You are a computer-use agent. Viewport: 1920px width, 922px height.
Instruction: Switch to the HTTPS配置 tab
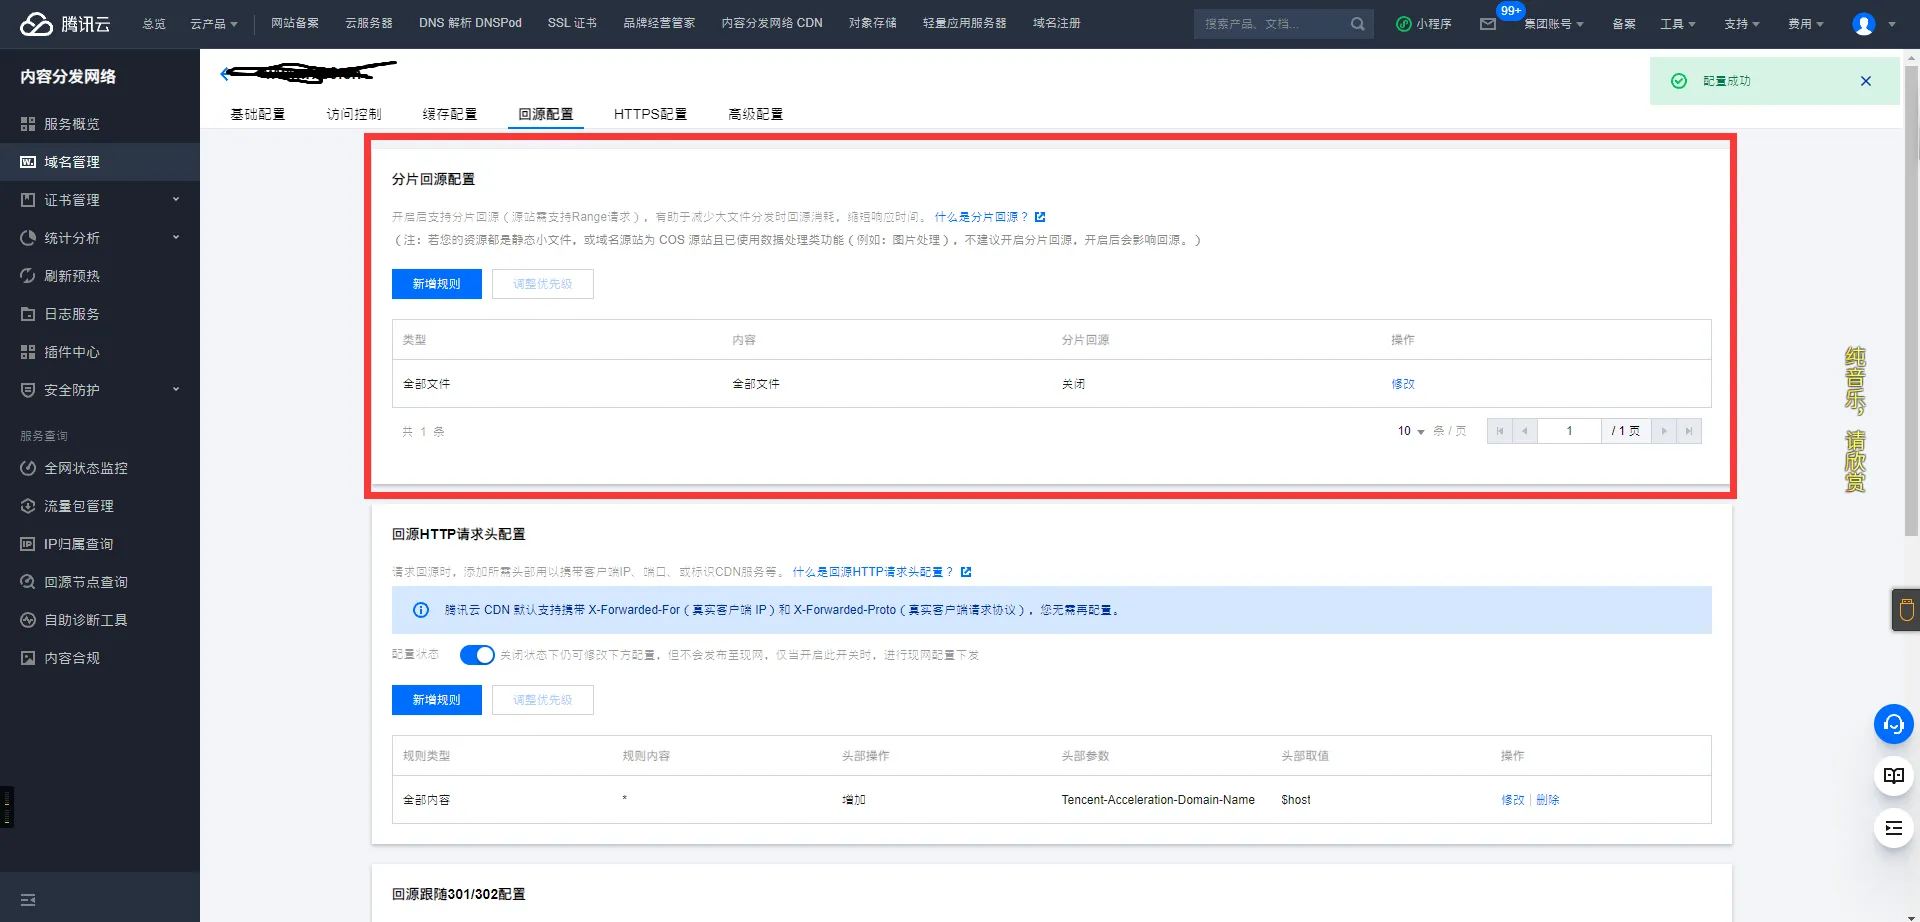tap(650, 113)
